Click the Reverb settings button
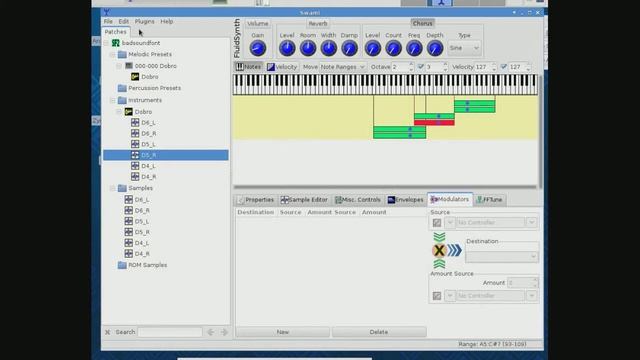Image resolution: width=640 pixels, height=360 pixels. coord(318,24)
